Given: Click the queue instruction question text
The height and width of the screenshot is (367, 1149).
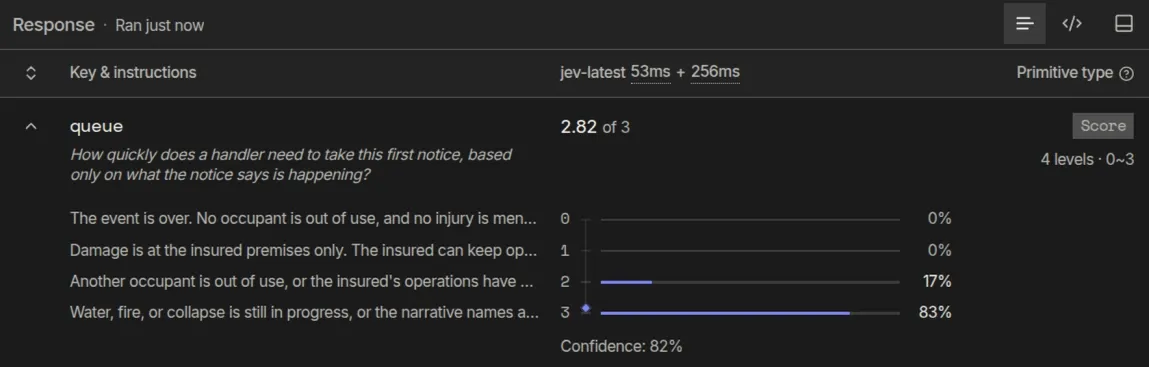Looking at the screenshot, I should pos(291,166).
